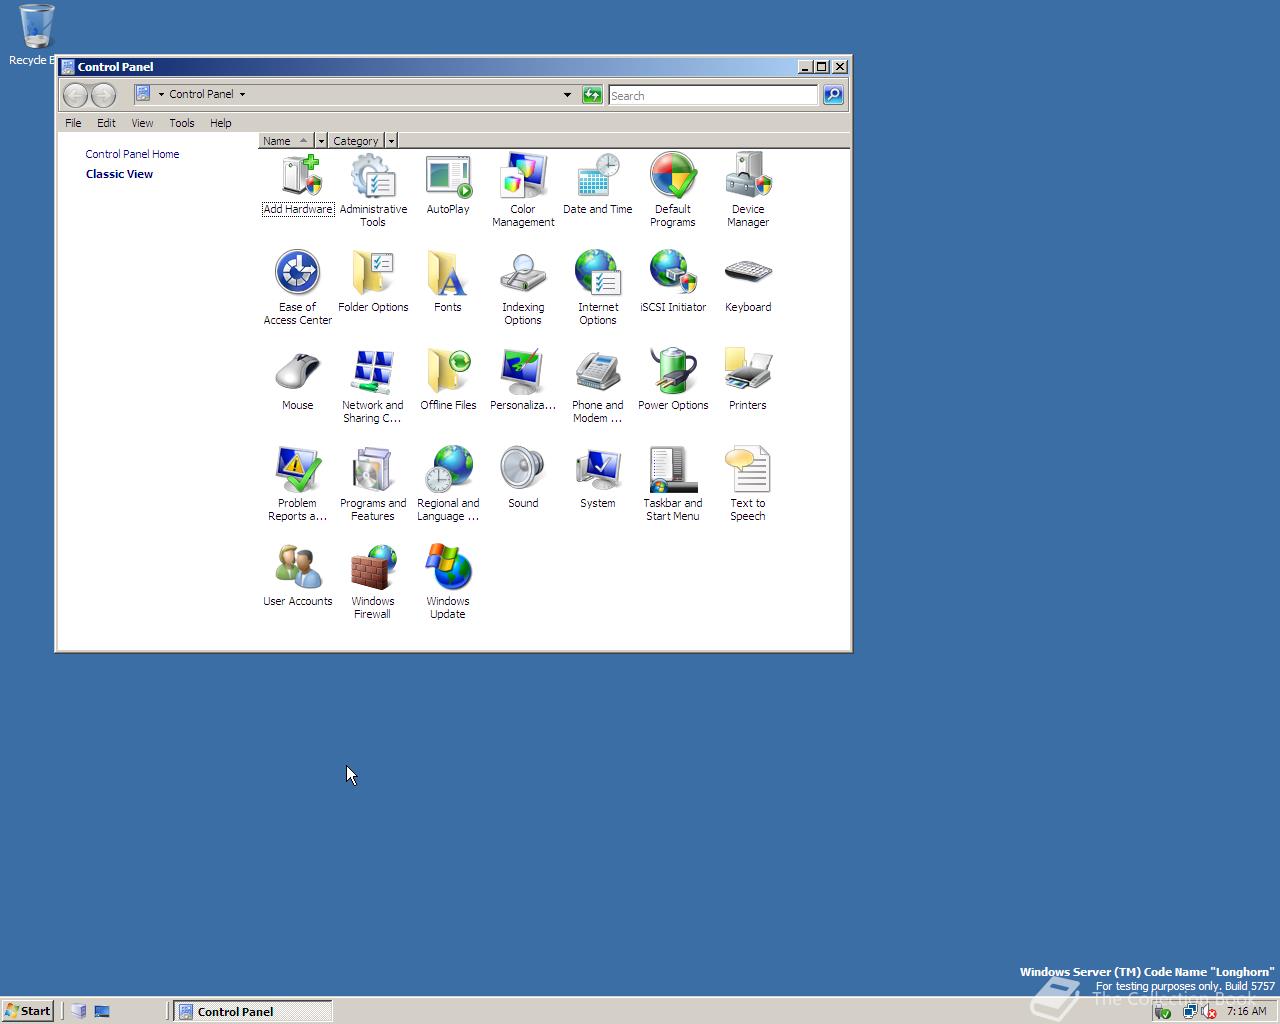Image resolution: width=1280 pixels, height=1024 pixels.
Task: Click the taskbar clock showing 7:16 AM
Action: 1246,1011
